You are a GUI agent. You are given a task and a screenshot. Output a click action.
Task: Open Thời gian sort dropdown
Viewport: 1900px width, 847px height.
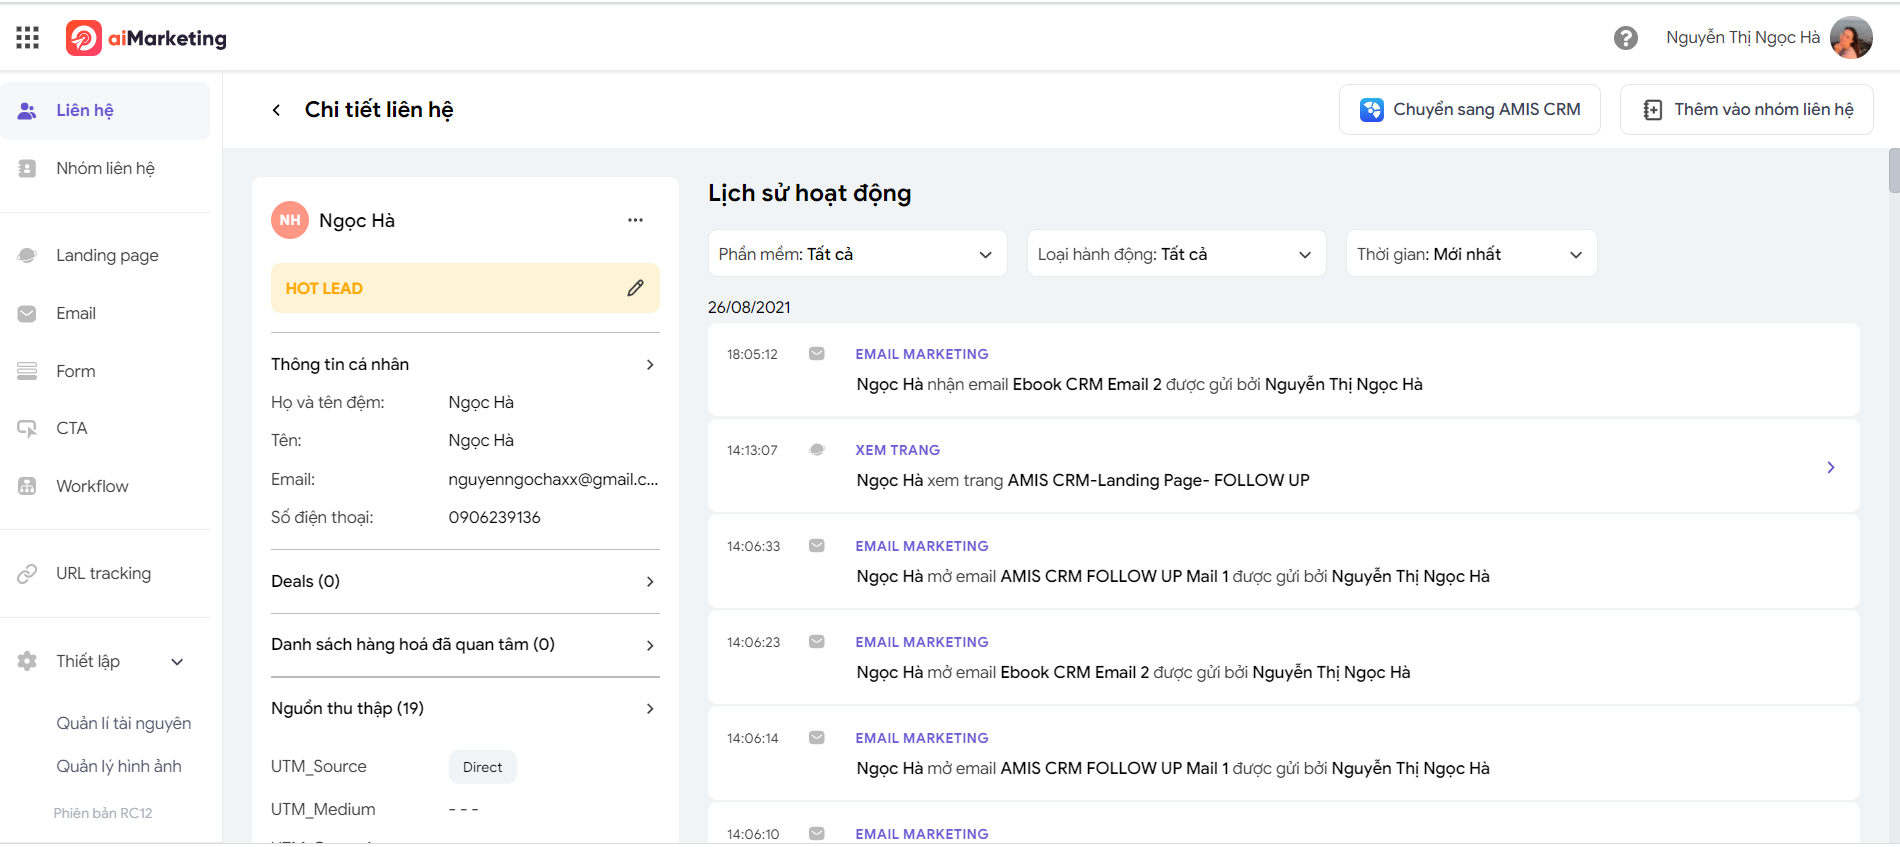click(1471, 254)
